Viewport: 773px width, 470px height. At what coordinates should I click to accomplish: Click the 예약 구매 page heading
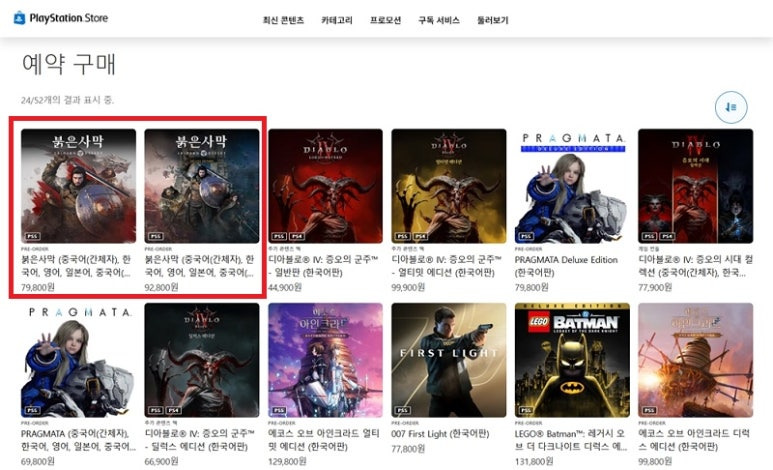pyautogui.click(x=69, y=64)
